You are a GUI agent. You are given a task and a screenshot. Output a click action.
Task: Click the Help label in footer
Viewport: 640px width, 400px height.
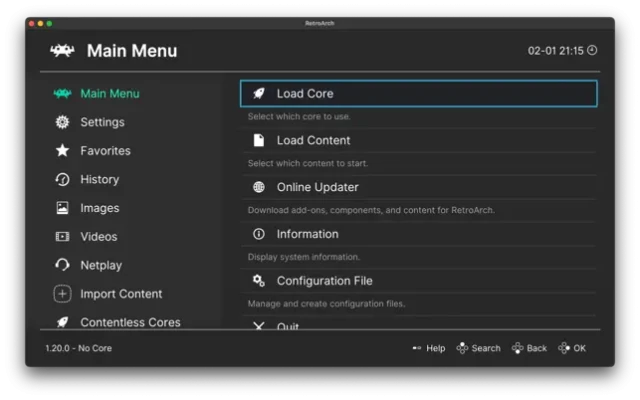[x=436, y=348]
